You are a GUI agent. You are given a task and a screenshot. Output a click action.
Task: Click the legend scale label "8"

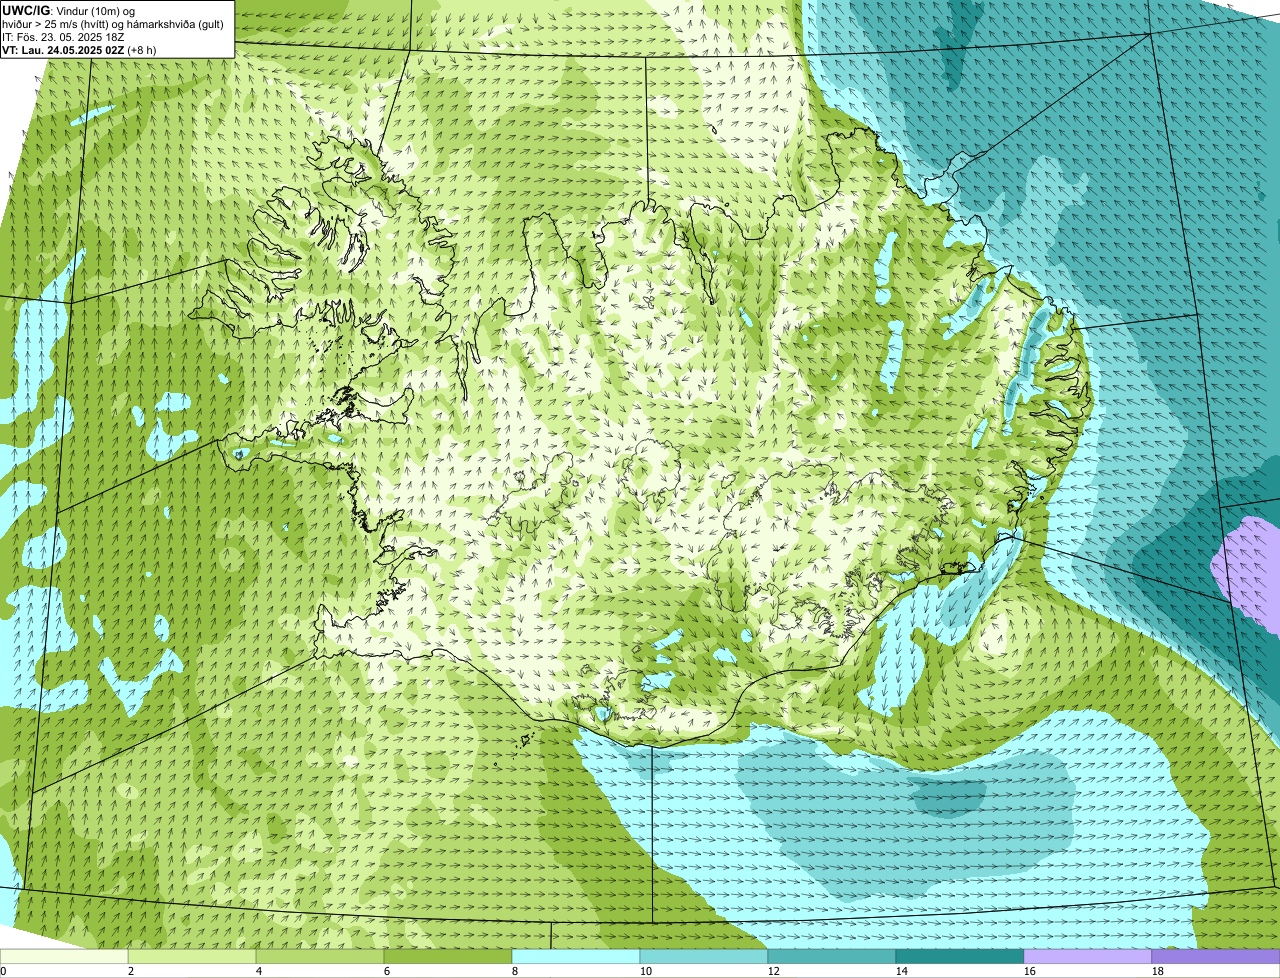point(514,971)
